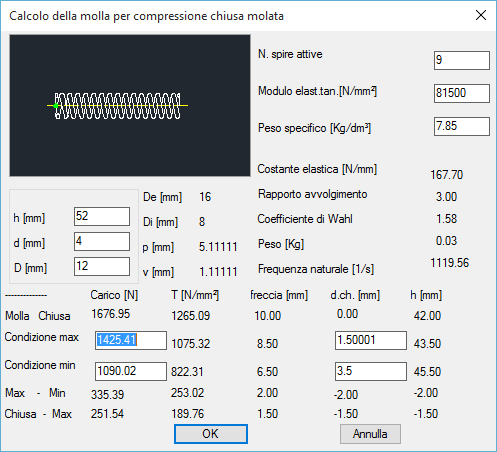Select the Modulo elast.tan. input field
497x452 pixels.
pyautogui.click(x=462, y=93)
